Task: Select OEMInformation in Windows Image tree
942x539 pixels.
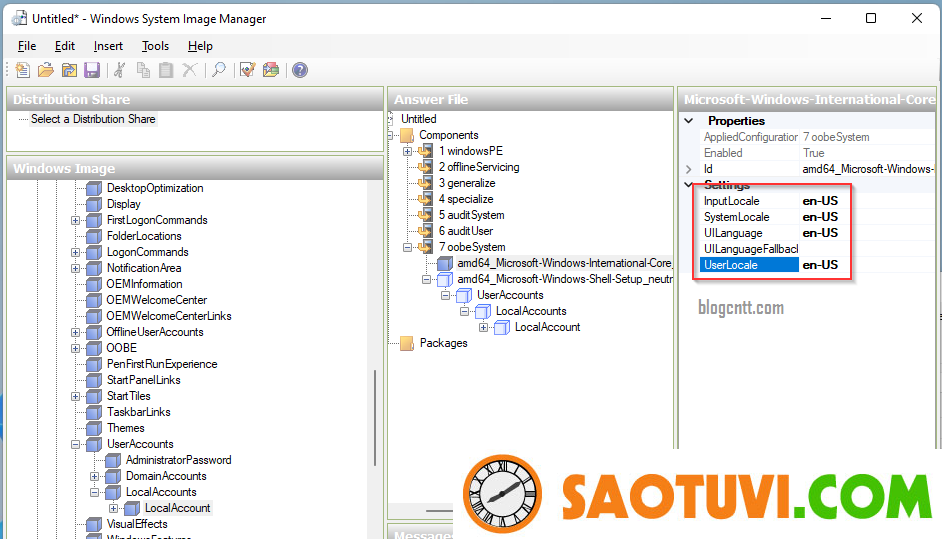Action: click(x=144, y=284)
